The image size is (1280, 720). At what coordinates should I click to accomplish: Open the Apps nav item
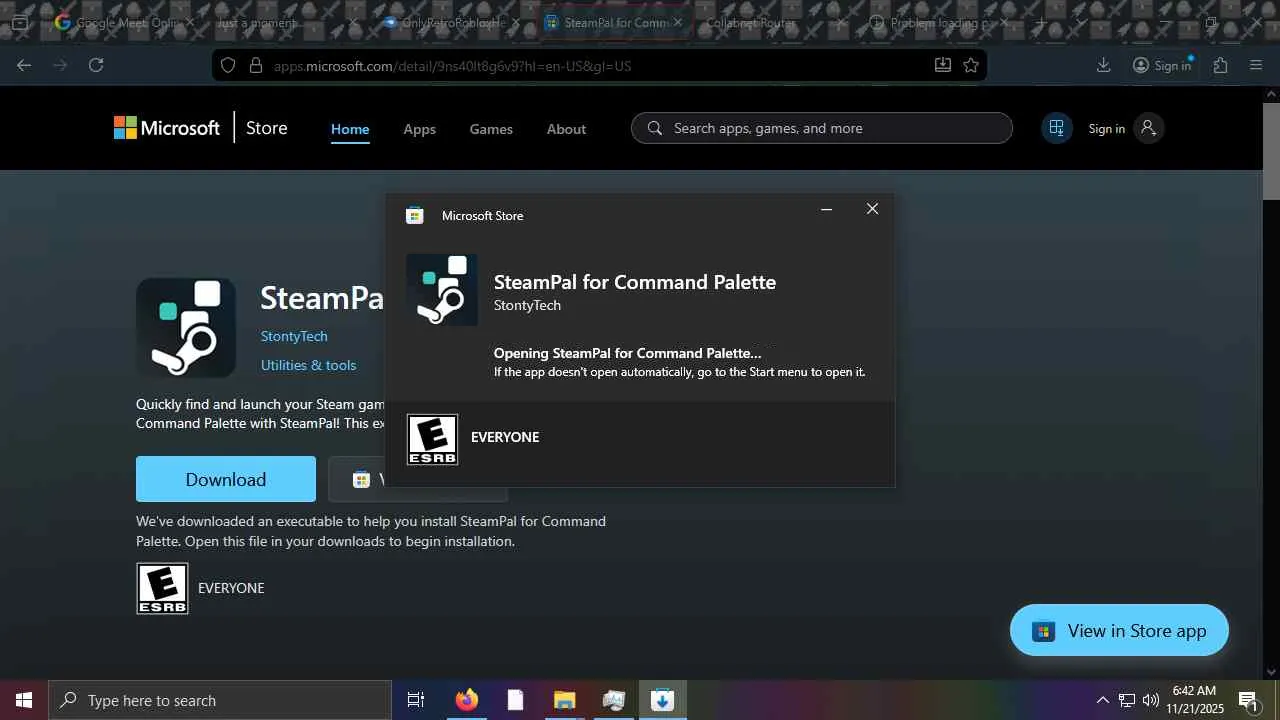coord(419,129)
